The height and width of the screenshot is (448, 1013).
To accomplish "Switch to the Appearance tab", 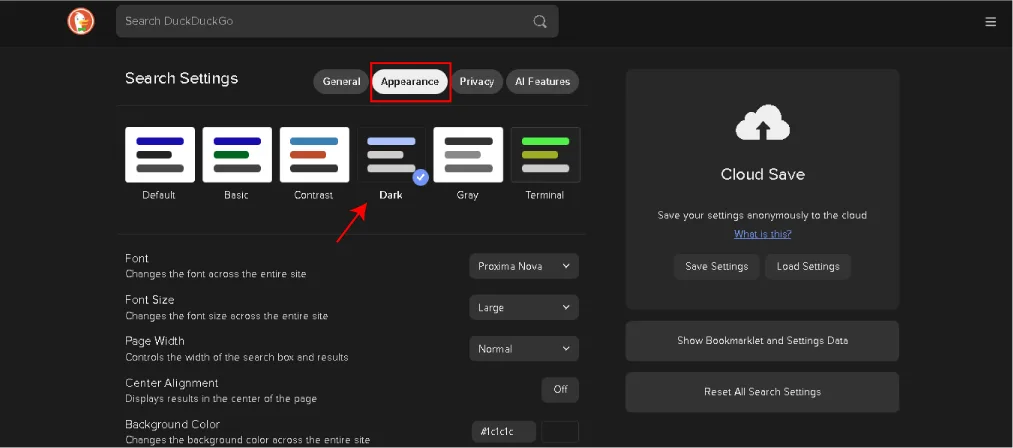I will pyautogui.click(x=410, y=81).
